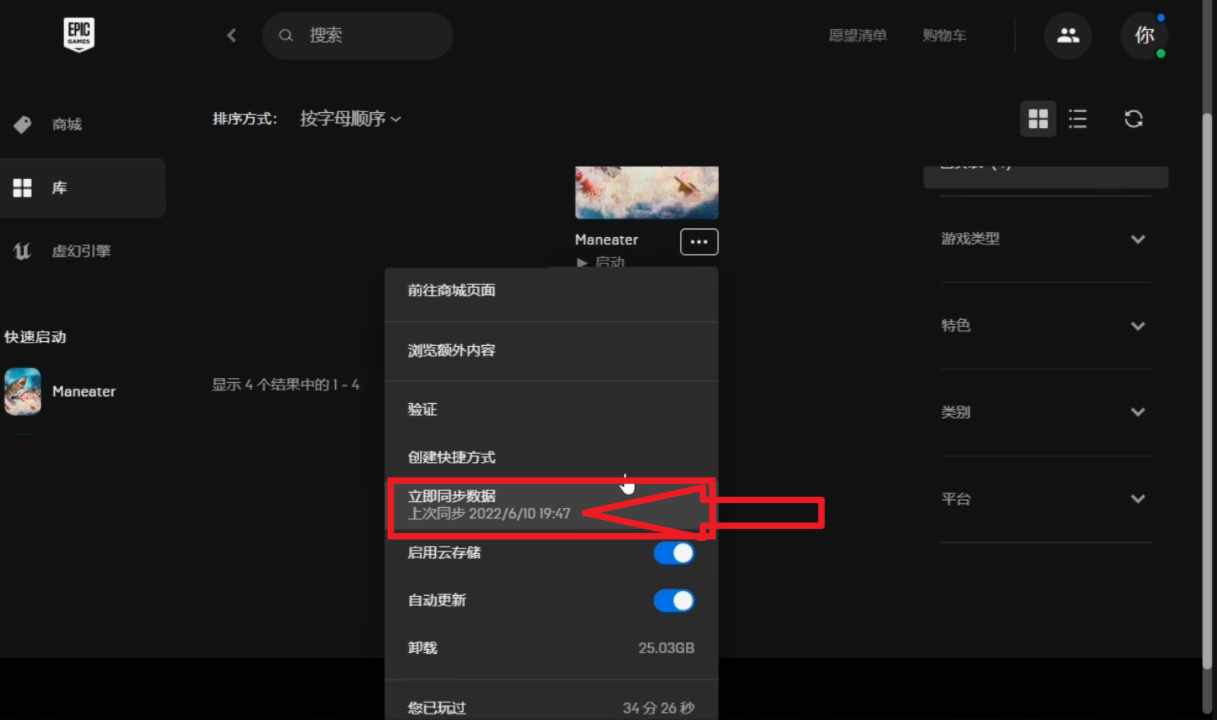Click the 商城 tag icon in sidebar
Viewport: 1217px width, 720px height.
(22, 125)
